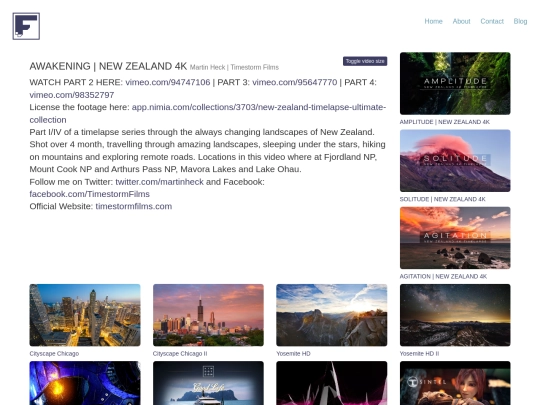This screenshot has width=540, height=405.
Task: Go to the About page
Action: (x=461, y=21)
